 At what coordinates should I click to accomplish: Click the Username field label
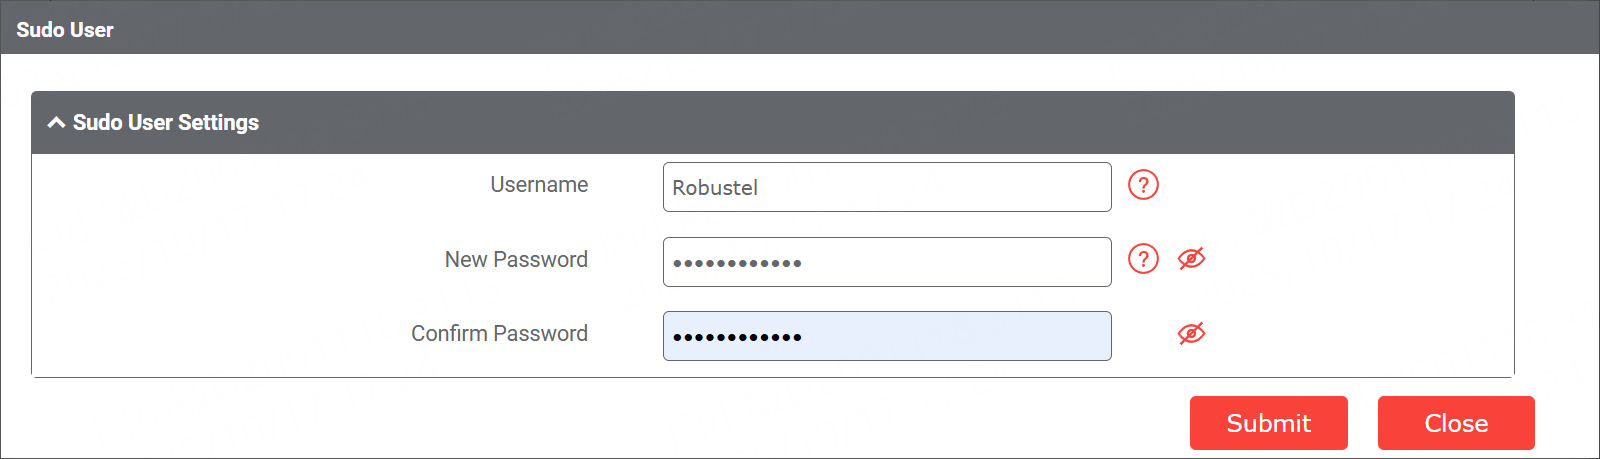pos(539,185)
